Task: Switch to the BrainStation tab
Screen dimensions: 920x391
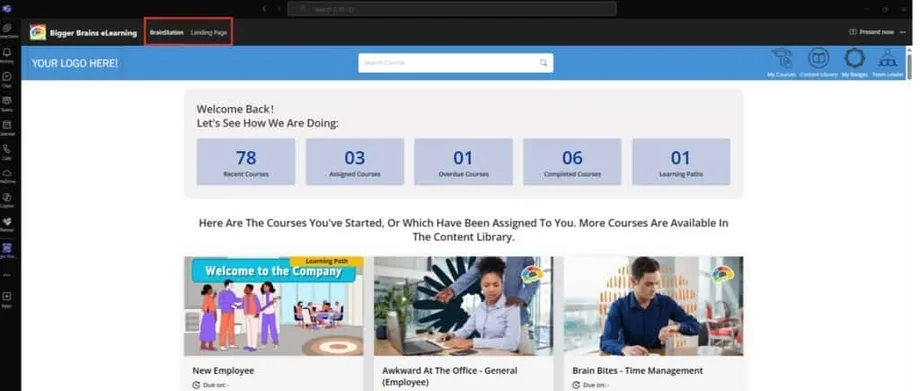Action: (x=167, y=32)
